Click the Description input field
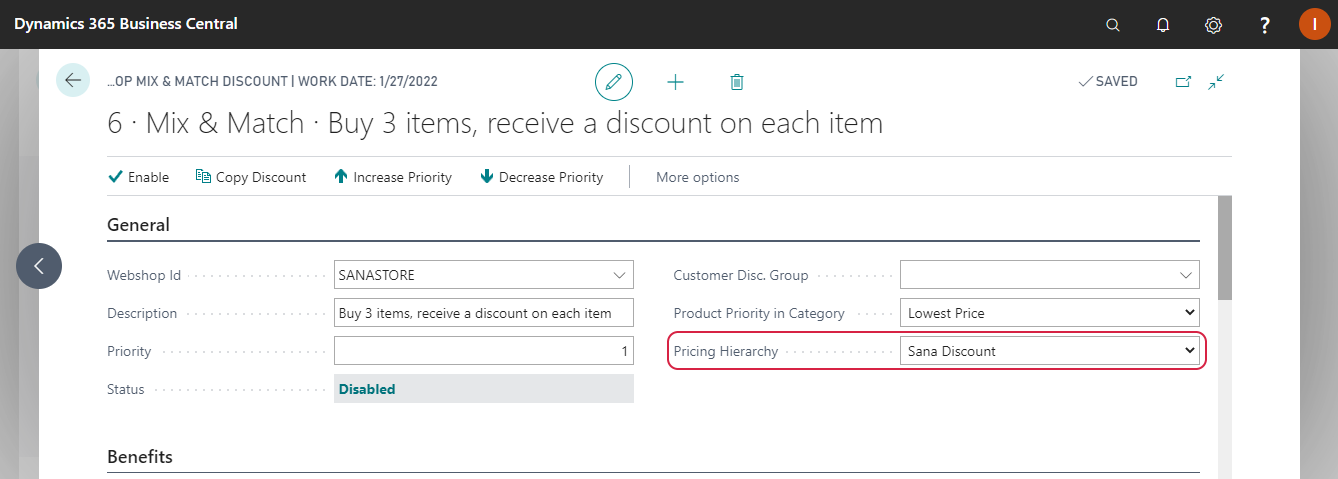 tap(484, 313)
